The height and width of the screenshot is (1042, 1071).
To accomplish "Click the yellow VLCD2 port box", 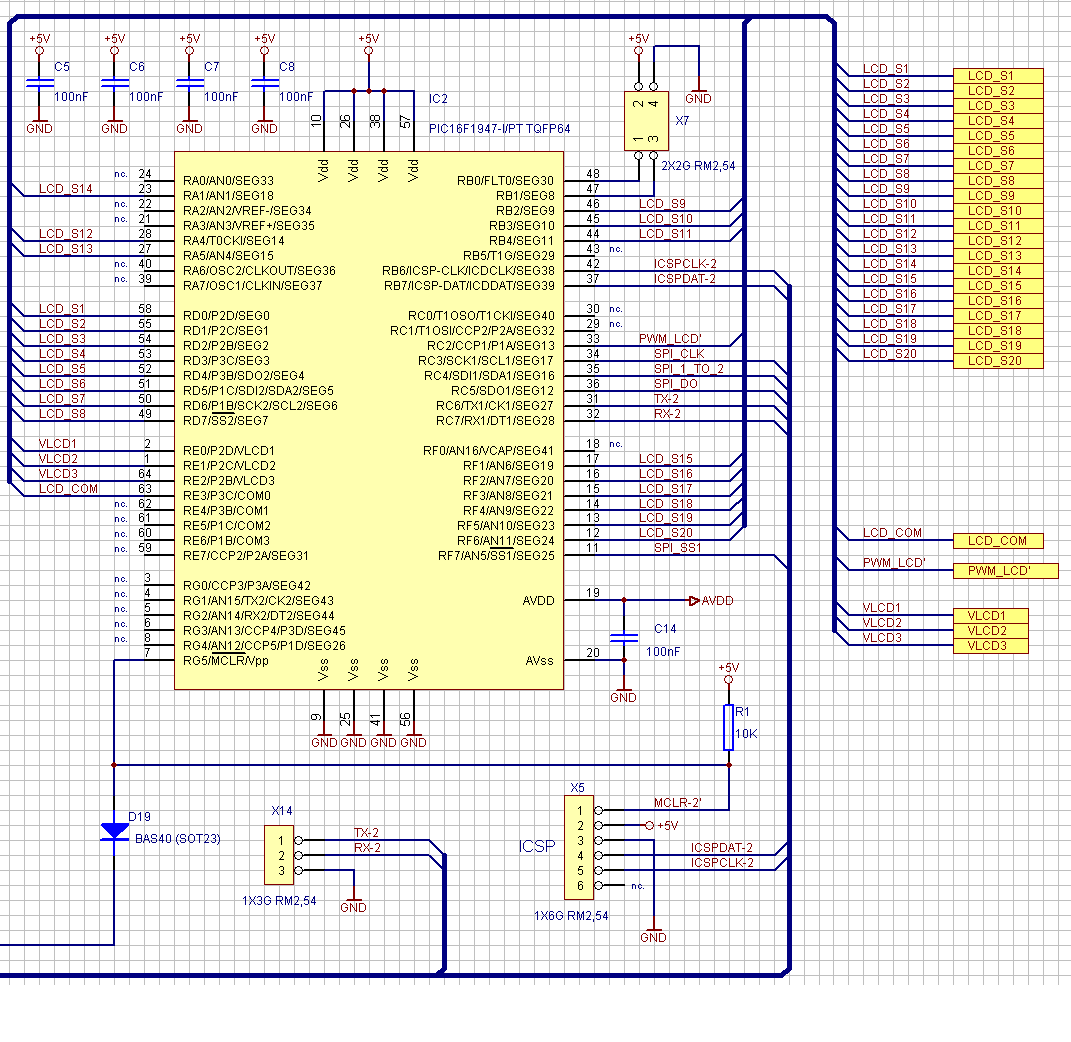I will pos(990,631).
